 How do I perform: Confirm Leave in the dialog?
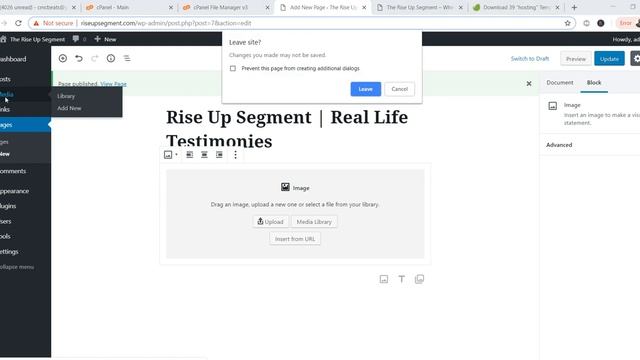[x=365, y=89]
